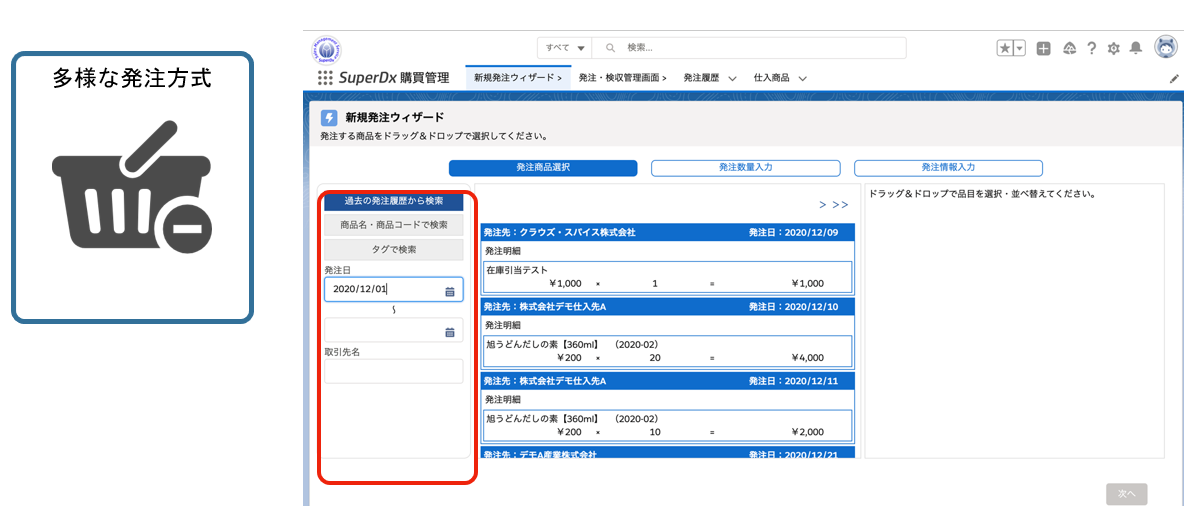Viewport: 1200px width, 524px height.
Task: Click the タグで検索 button
Action: 393,249
